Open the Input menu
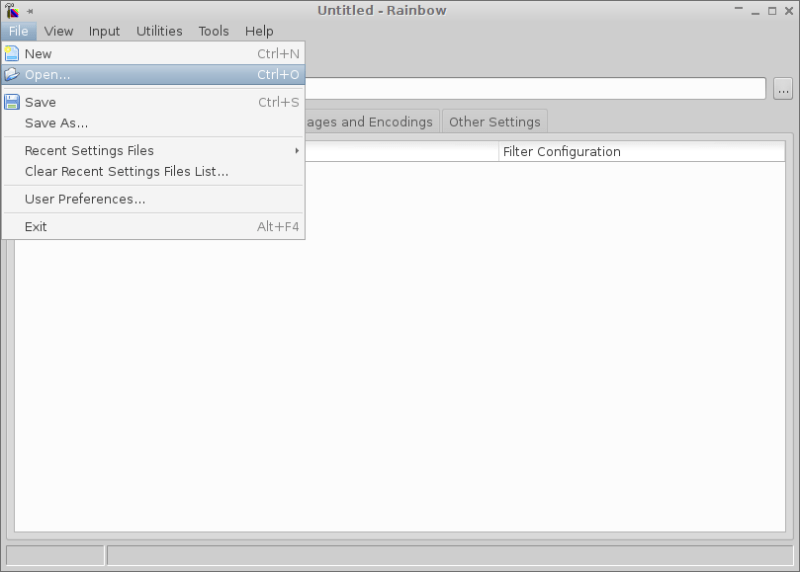The height and width of the screenshot is (572, 800). 104,31
